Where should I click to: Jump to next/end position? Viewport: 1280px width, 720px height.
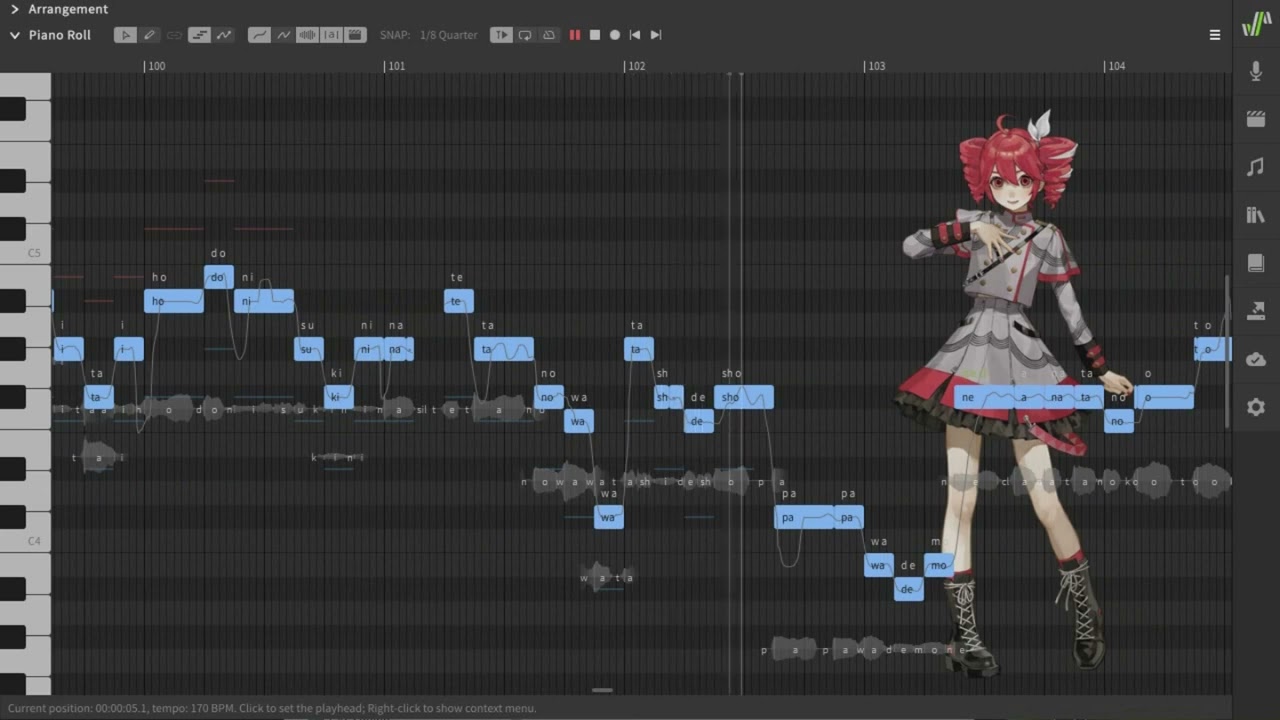click(656, 35)
